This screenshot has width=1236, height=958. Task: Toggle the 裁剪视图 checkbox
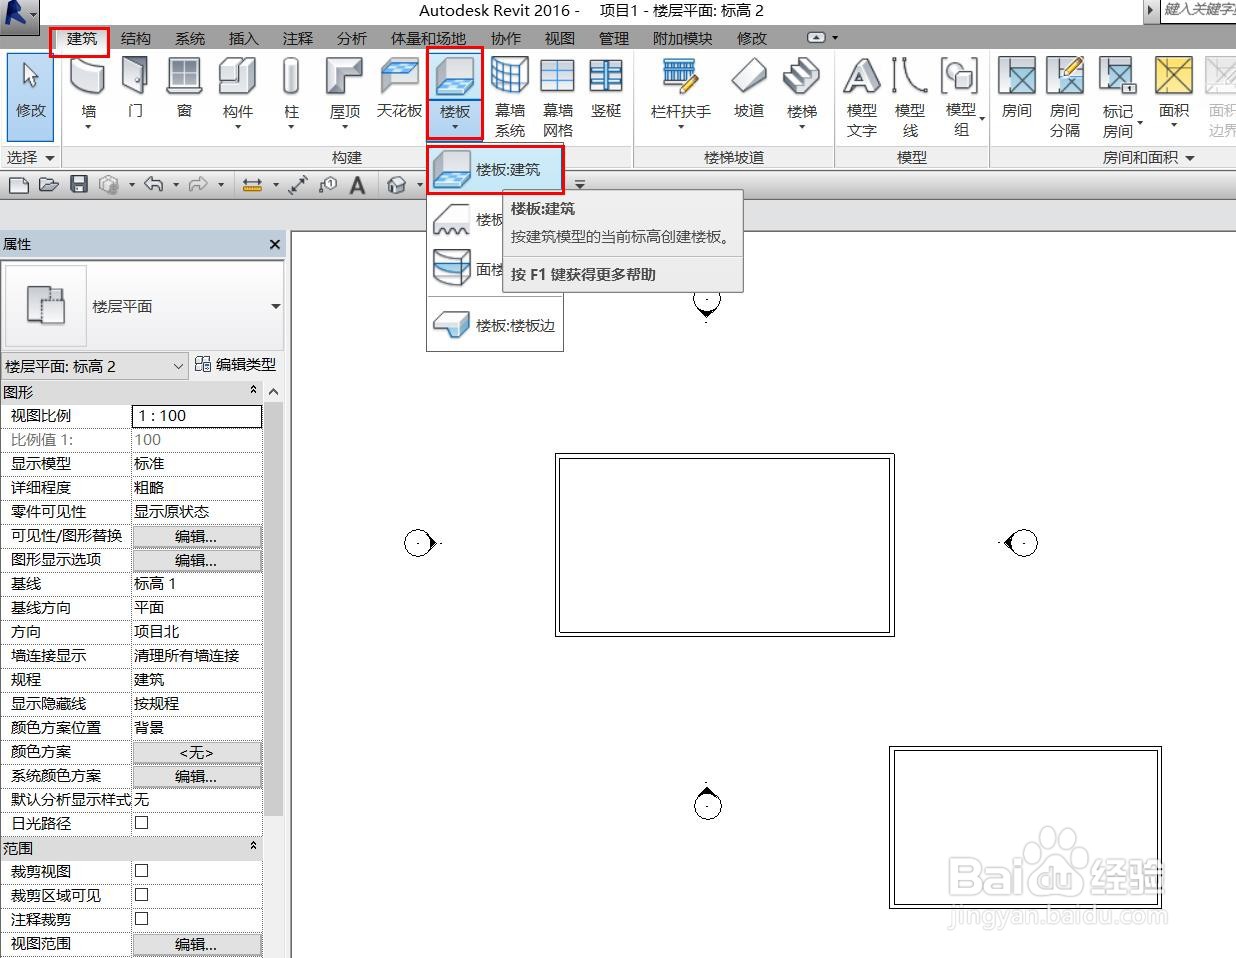(x=141, y=871)
